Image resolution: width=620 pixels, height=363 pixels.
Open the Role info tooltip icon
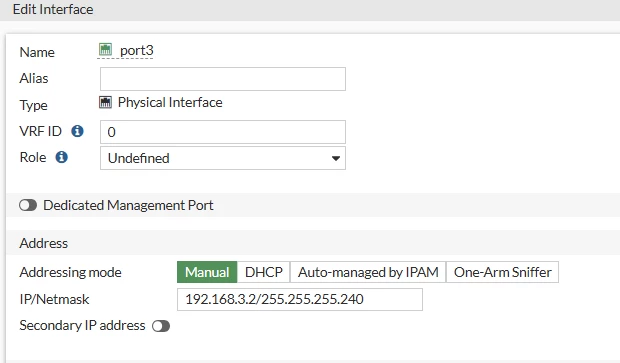(x=62, y=157)
